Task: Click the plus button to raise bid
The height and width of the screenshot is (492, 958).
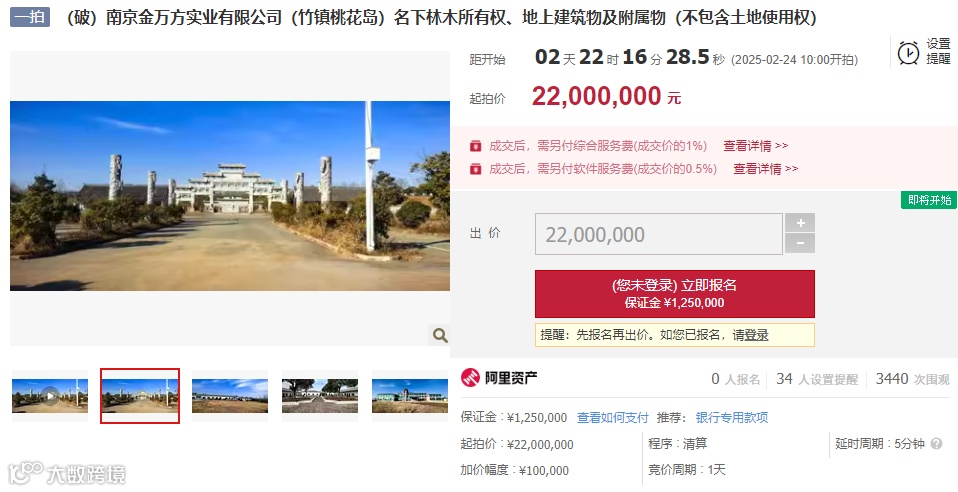Action: click(x=800, y=222)
